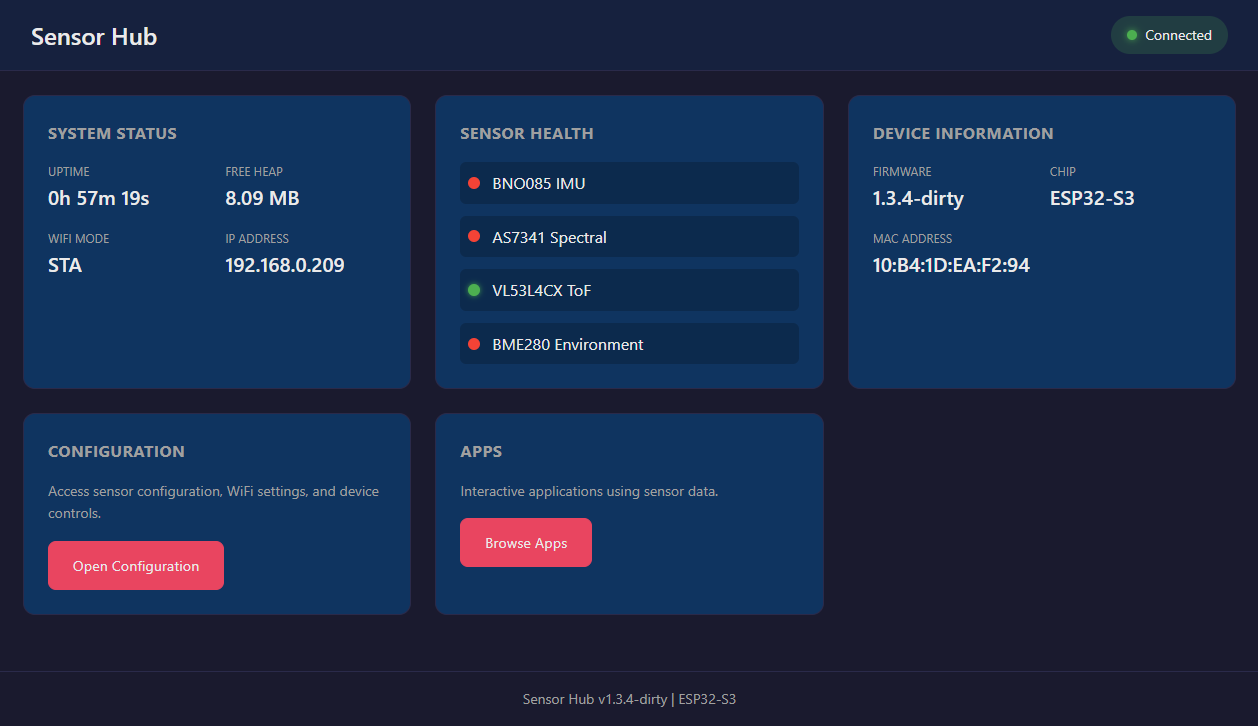Viewport: 1258px width, 726px height.
Task: Click the red indicator beside BME280 Environment
Action: 474,344
